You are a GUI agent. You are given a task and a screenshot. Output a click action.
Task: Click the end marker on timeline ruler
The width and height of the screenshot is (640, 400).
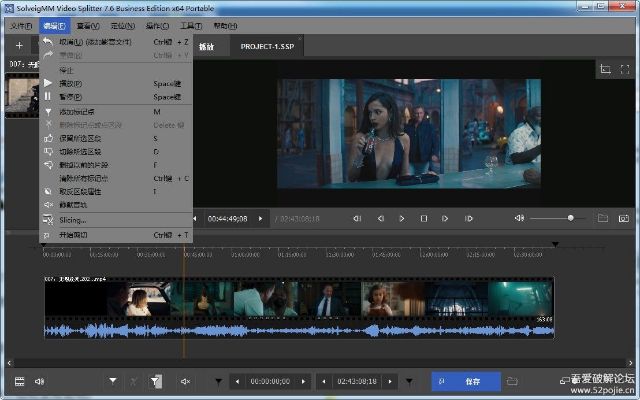[x=555, y=244]
